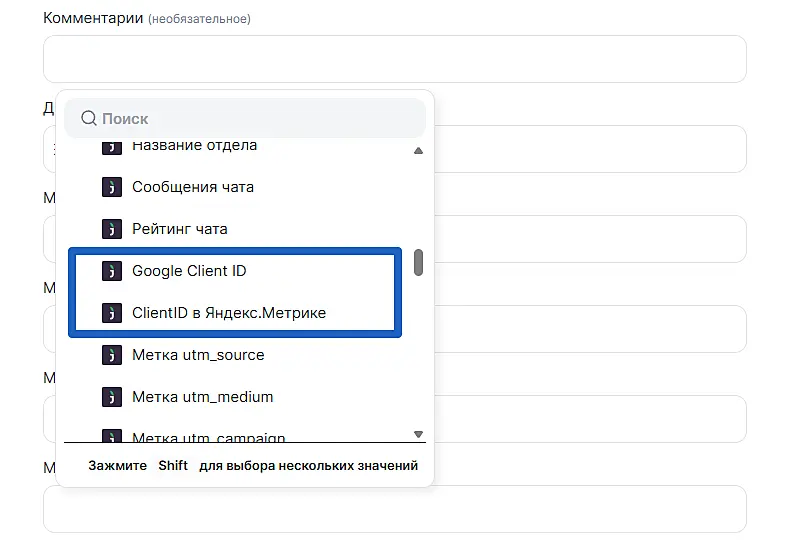810x545 pixels.
Task: Click the Метка utm_medium variable icon
Action: pos(111,397)
